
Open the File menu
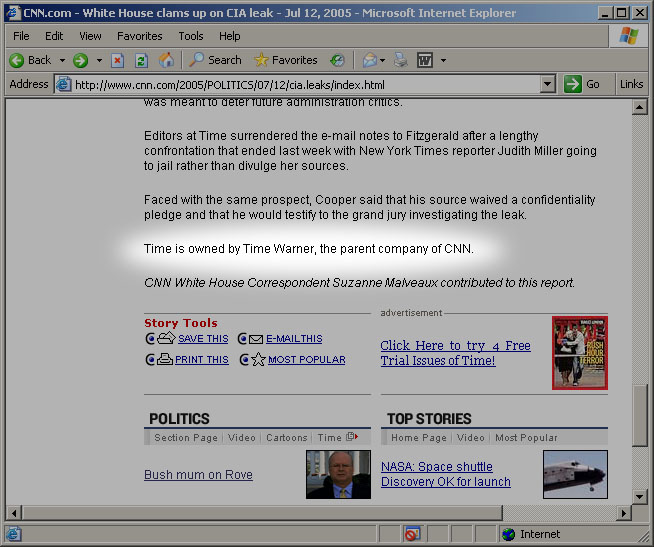coord(21,36)
